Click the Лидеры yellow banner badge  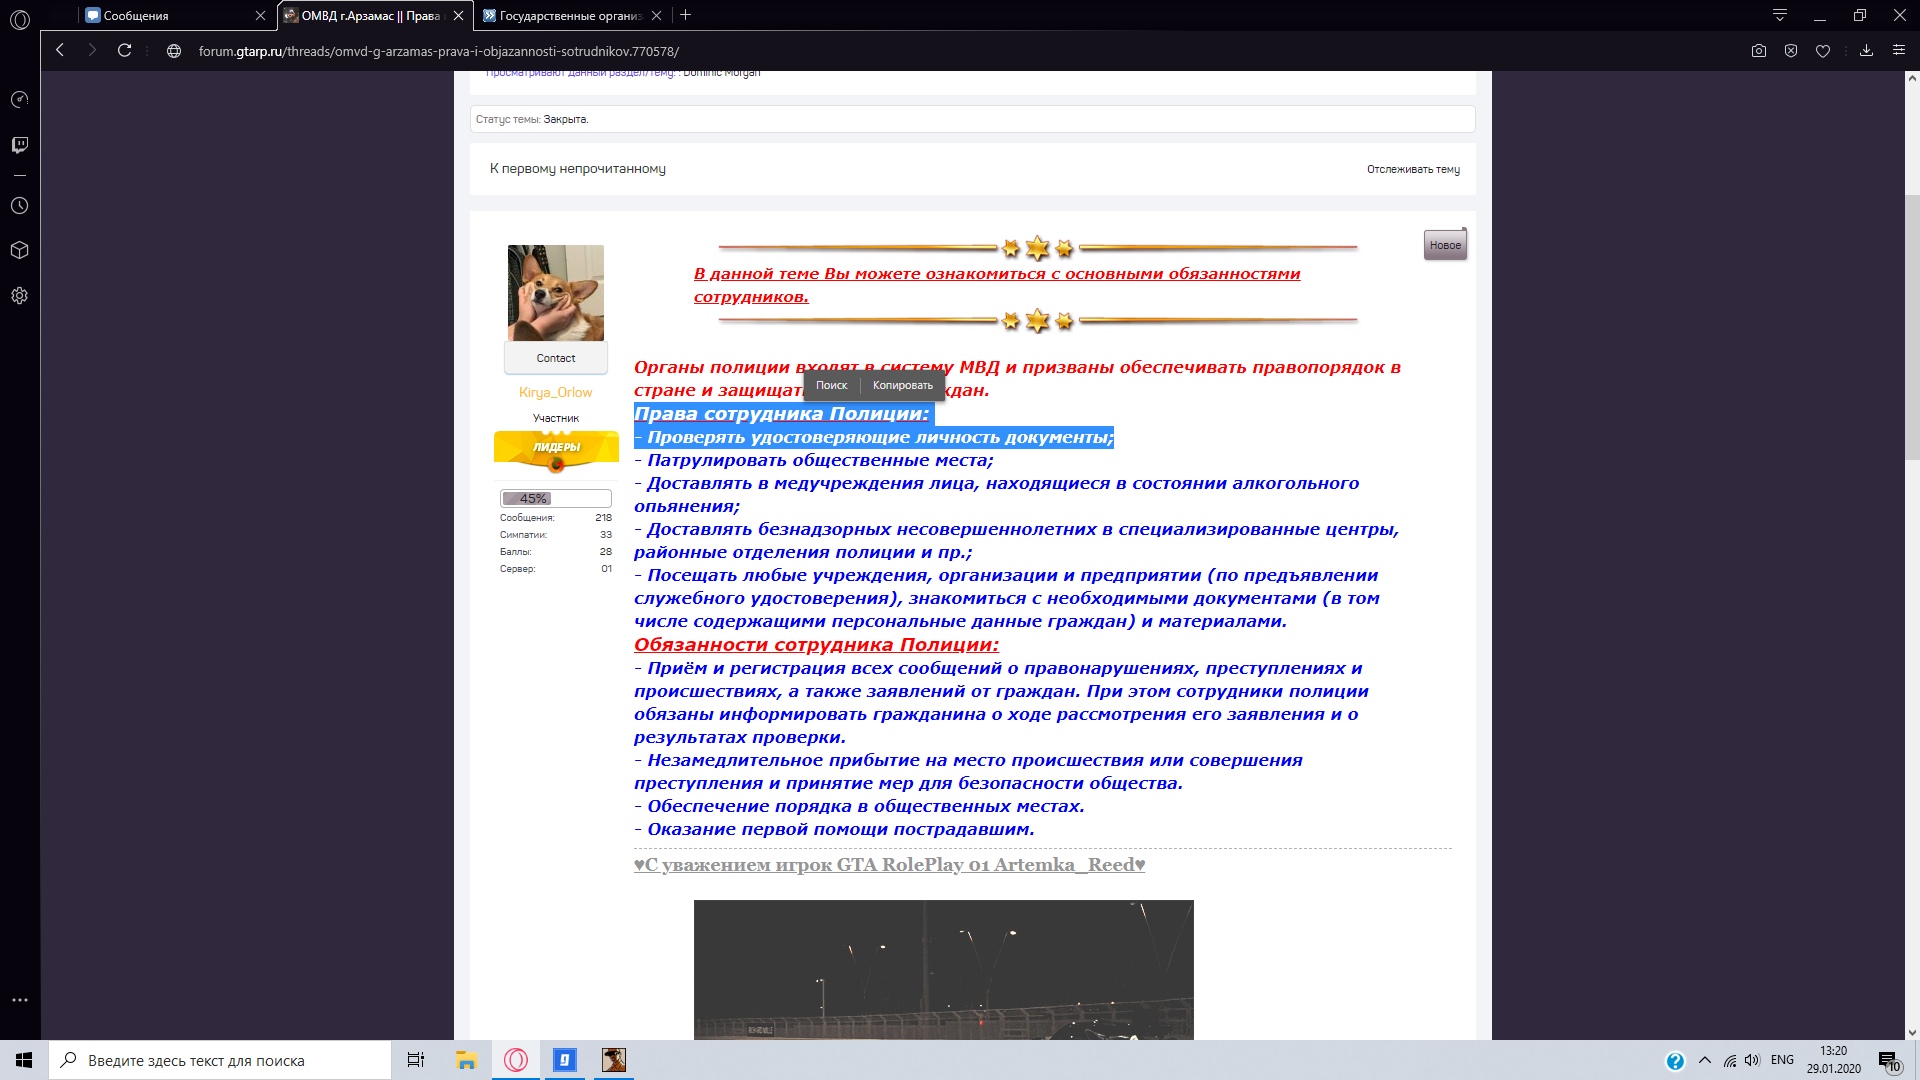[556, 448]
